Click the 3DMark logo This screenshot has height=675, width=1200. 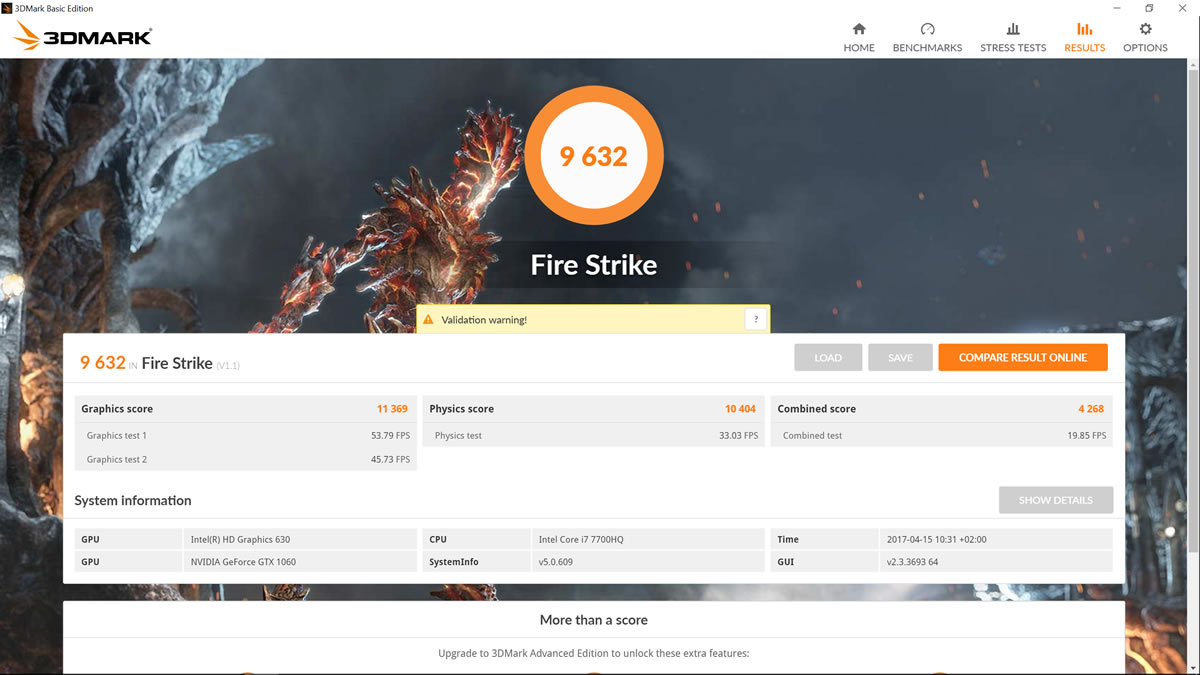pyautogui.click(x=83, y=37)
